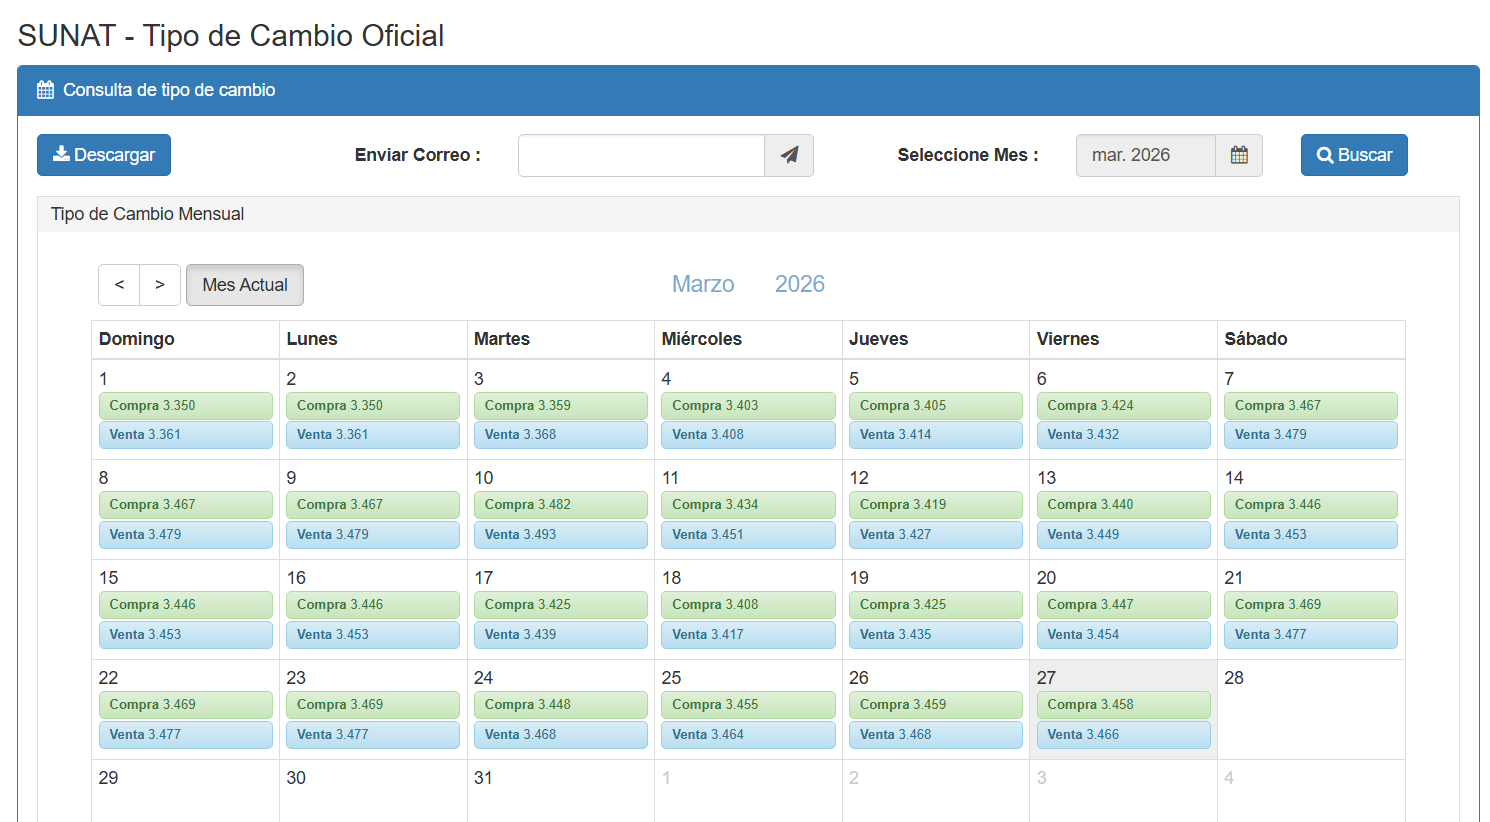Screen dimensions: 1490x822
Task: Click calendar icon in panel header
Action: (x=45, y=90)
